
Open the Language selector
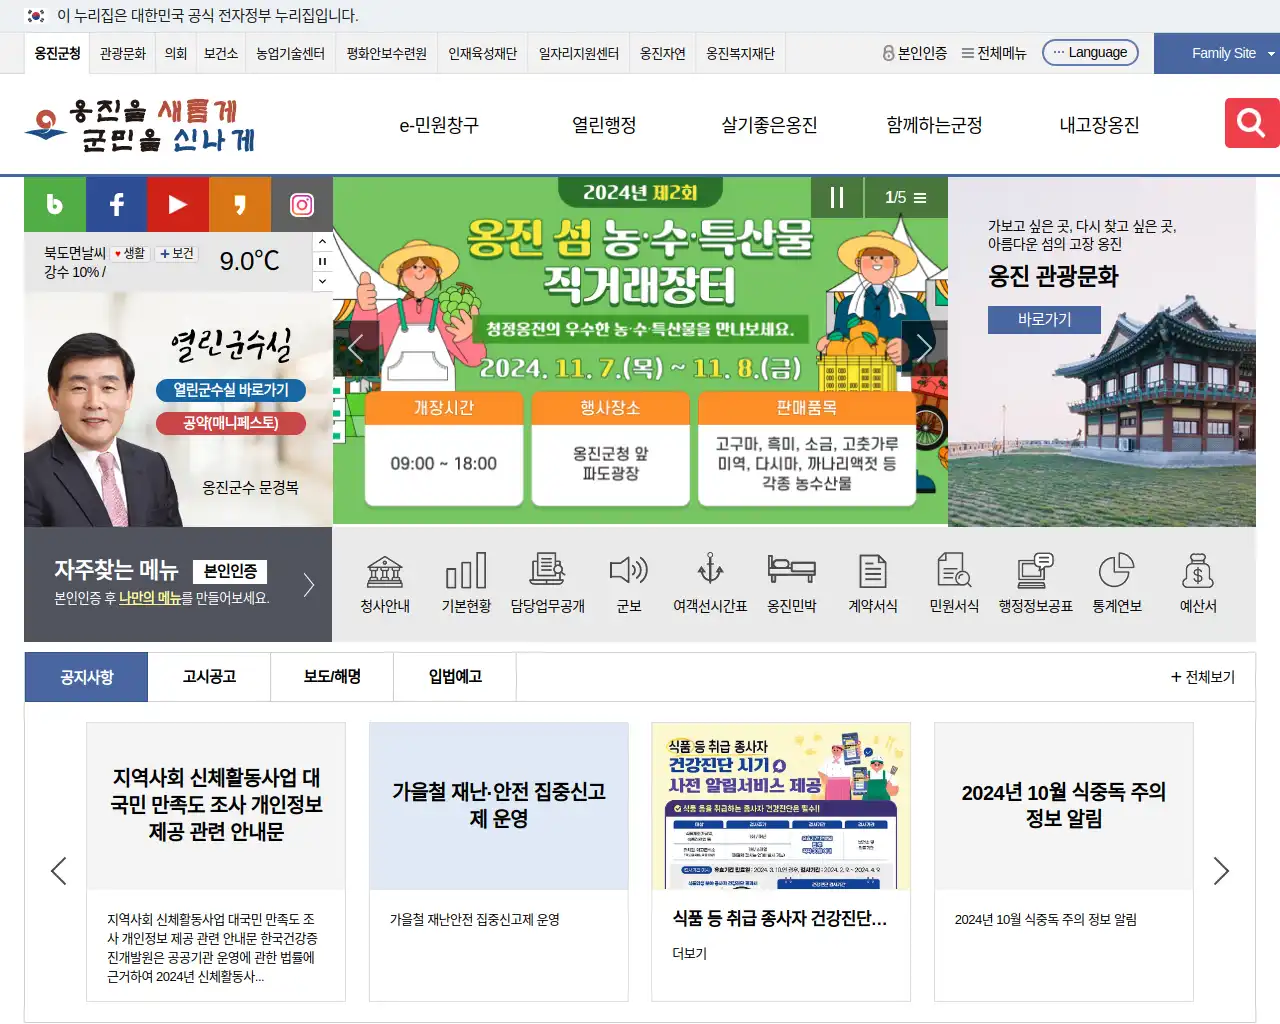point(1089,53)
